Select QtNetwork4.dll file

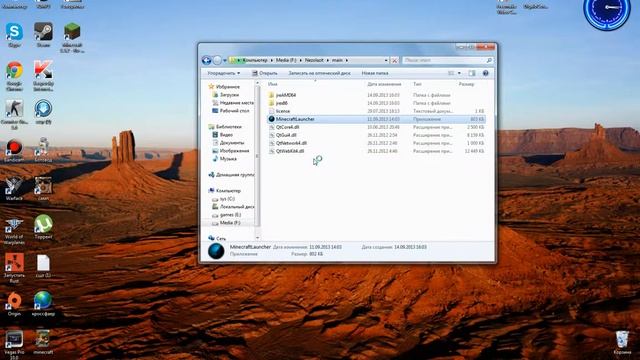pyautogui.click(x=291, y=143)
